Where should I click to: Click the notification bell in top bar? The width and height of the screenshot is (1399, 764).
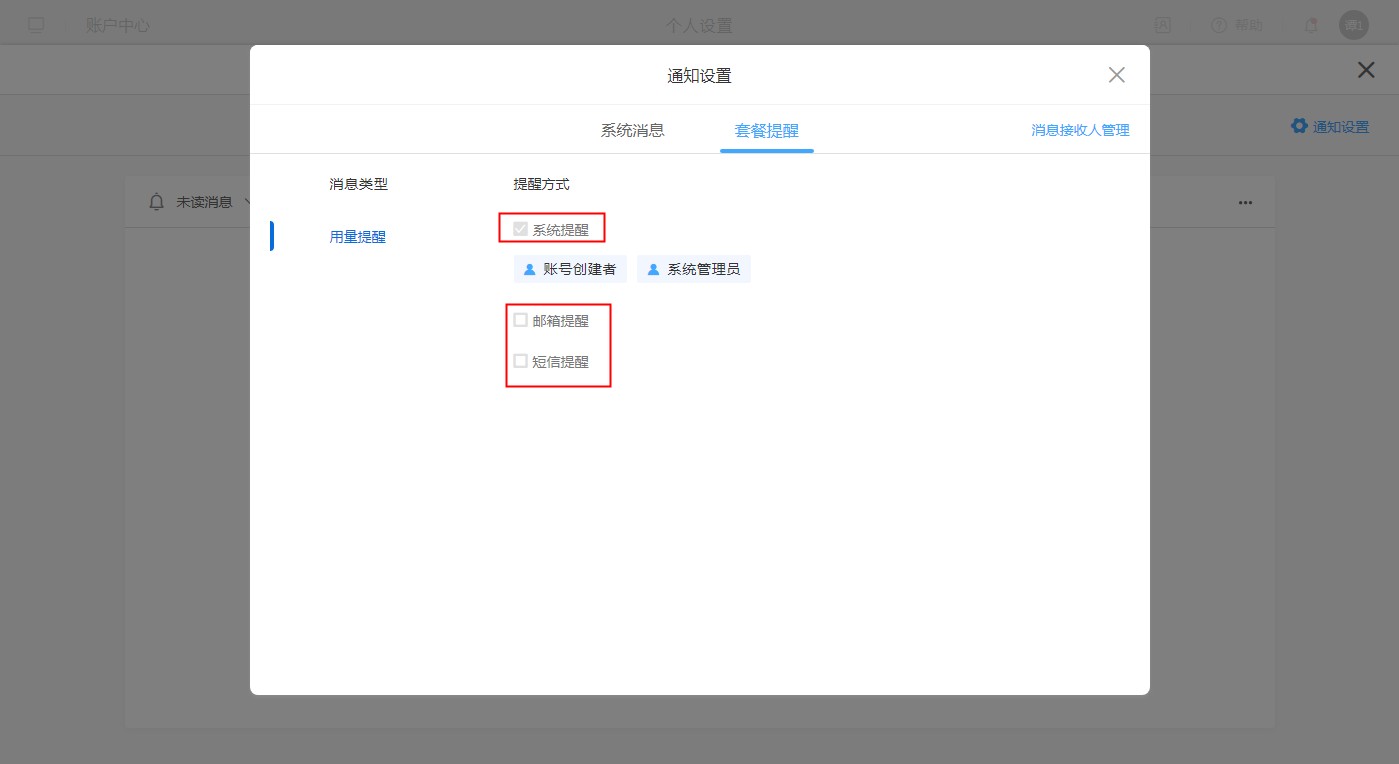[x=1311, y=25]
